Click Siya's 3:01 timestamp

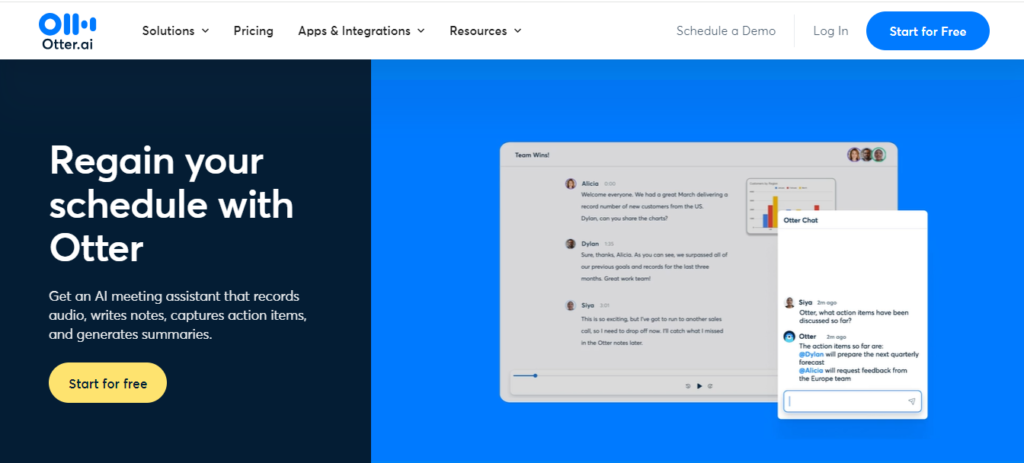(x=605, y=306)
